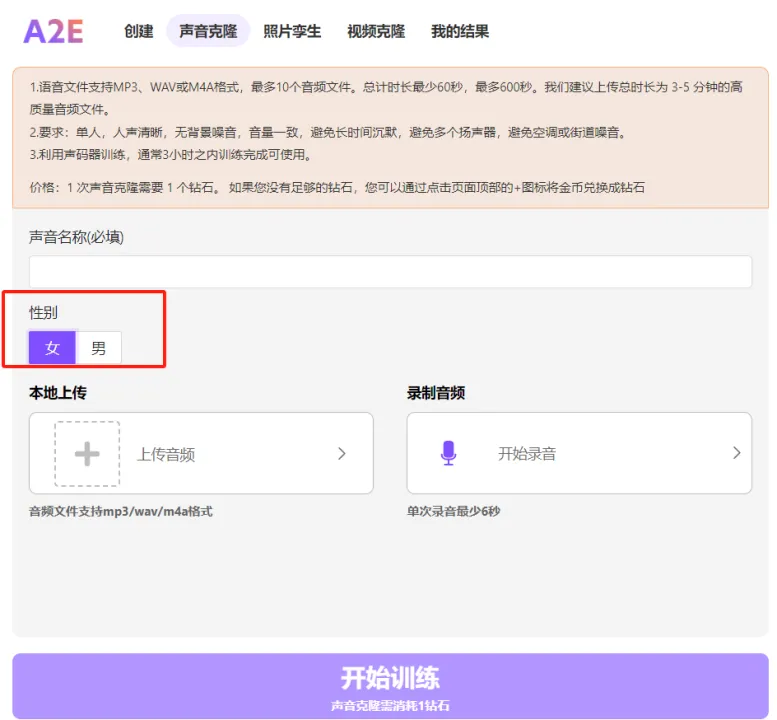Click the plus upload icon
777x720 pixels.
87,453
